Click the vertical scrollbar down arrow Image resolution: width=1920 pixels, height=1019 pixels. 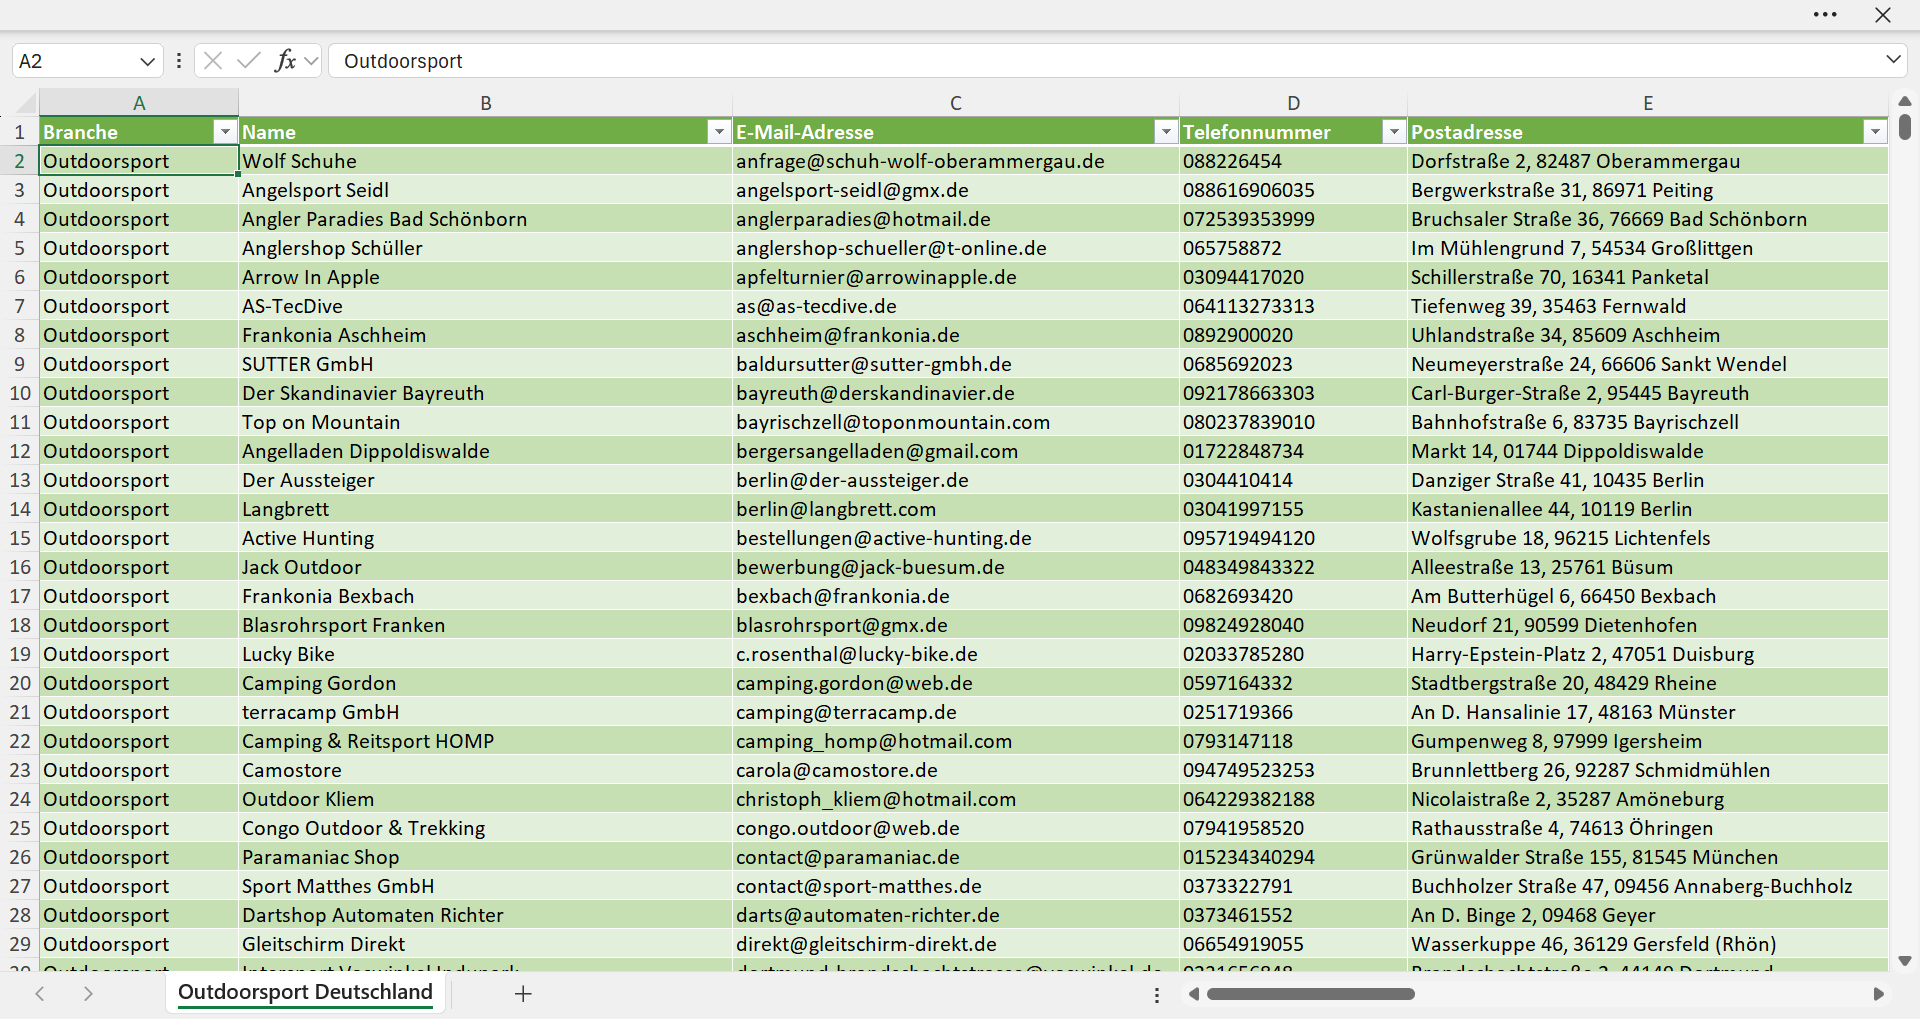(1905, 961)
